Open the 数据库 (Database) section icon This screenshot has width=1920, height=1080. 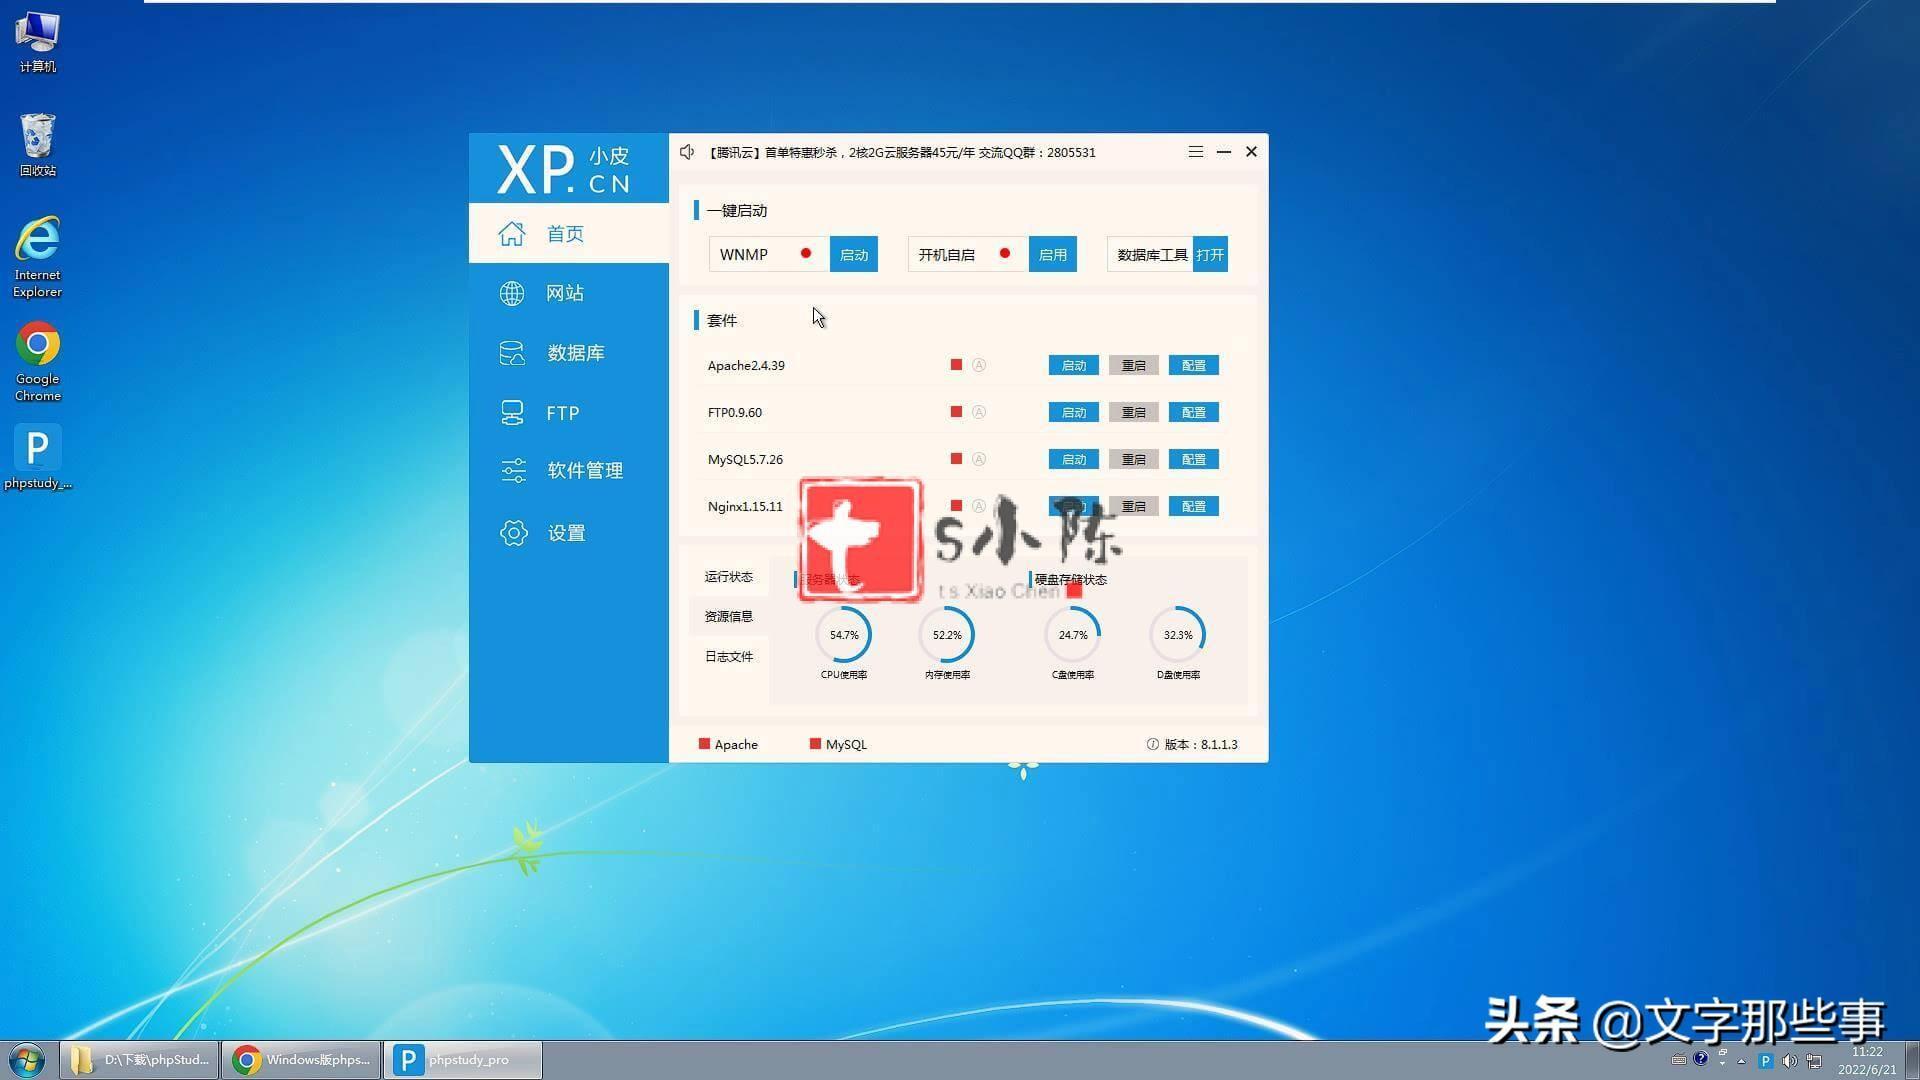click(x=512, y=352)
